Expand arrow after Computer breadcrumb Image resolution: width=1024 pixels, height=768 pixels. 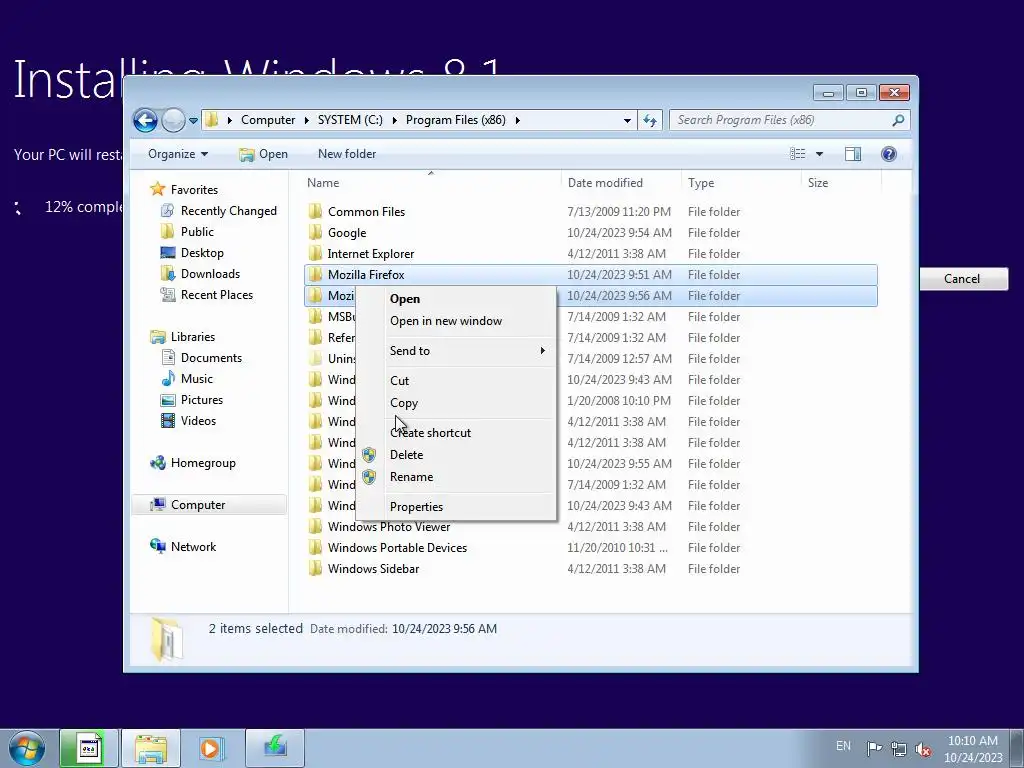306,120
